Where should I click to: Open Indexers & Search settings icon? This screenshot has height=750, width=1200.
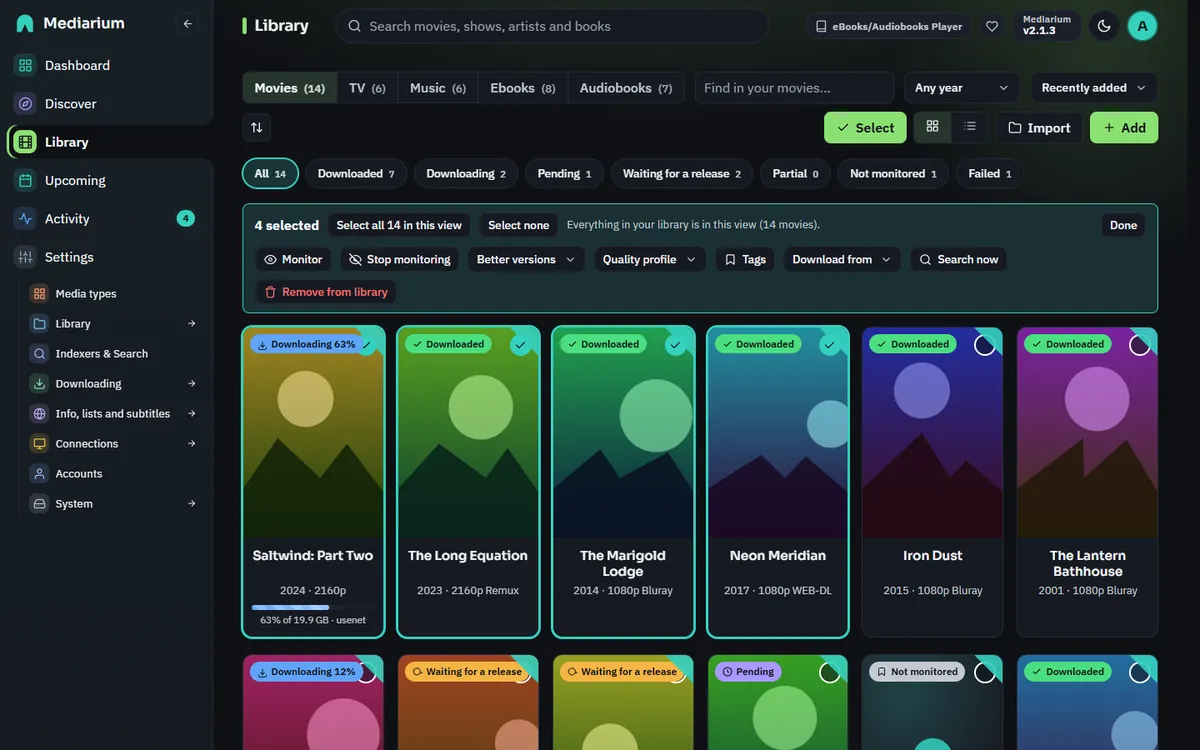coord(39,354)
